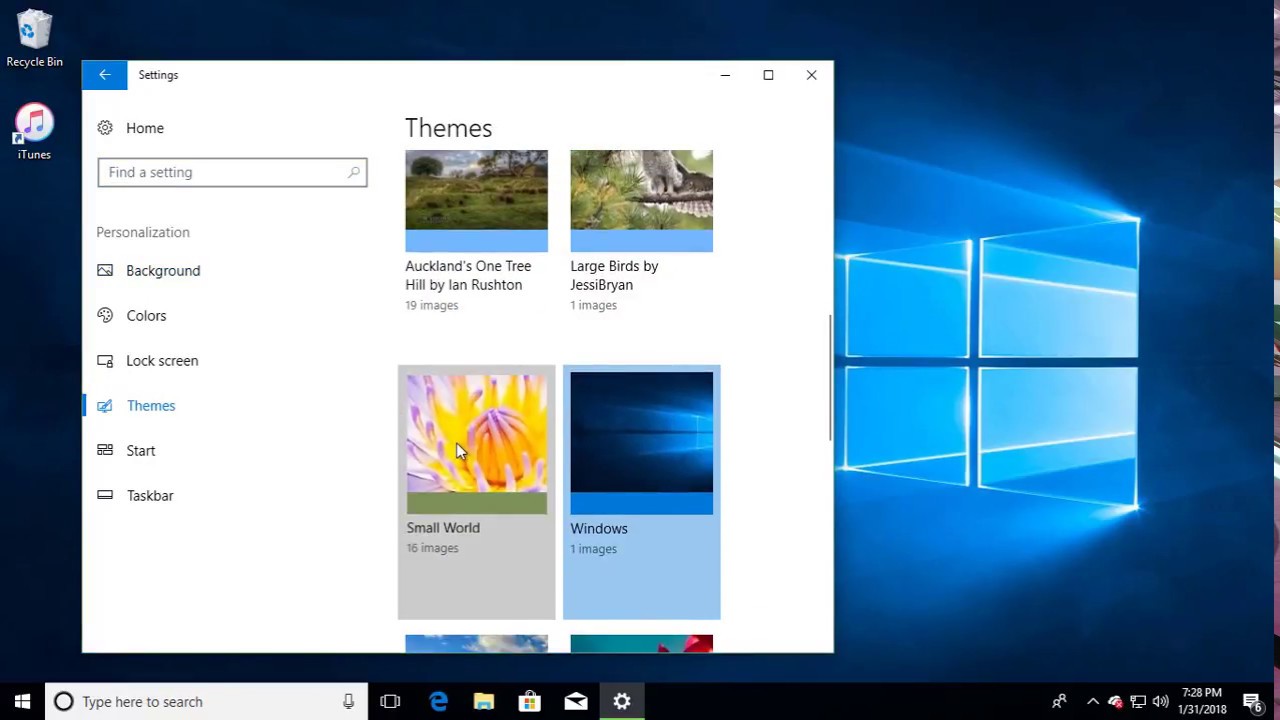
Task: Open Microsoft Edge from the taskbar
Action: coord(438,702)
